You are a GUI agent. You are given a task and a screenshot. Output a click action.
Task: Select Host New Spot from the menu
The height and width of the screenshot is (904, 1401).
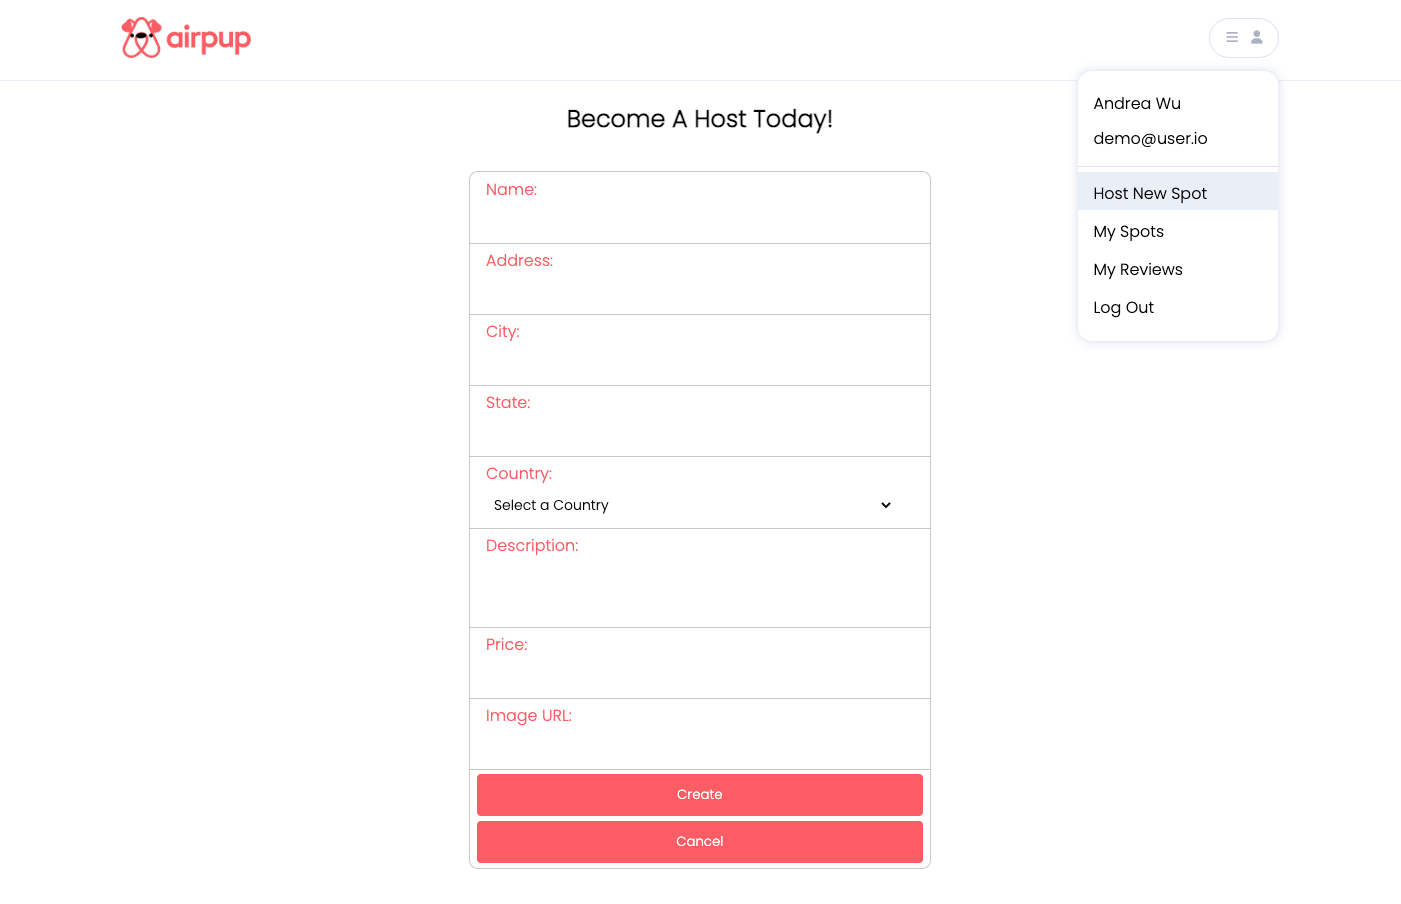tap(1150, 193)
